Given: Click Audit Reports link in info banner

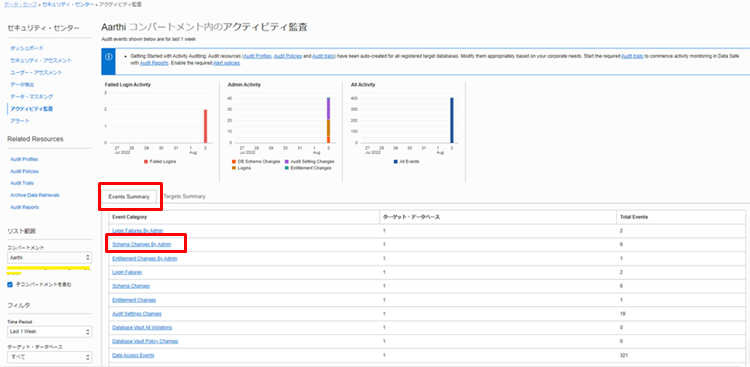Looking at the screenshot, I should pyautogui.click(x=154, y=63).
